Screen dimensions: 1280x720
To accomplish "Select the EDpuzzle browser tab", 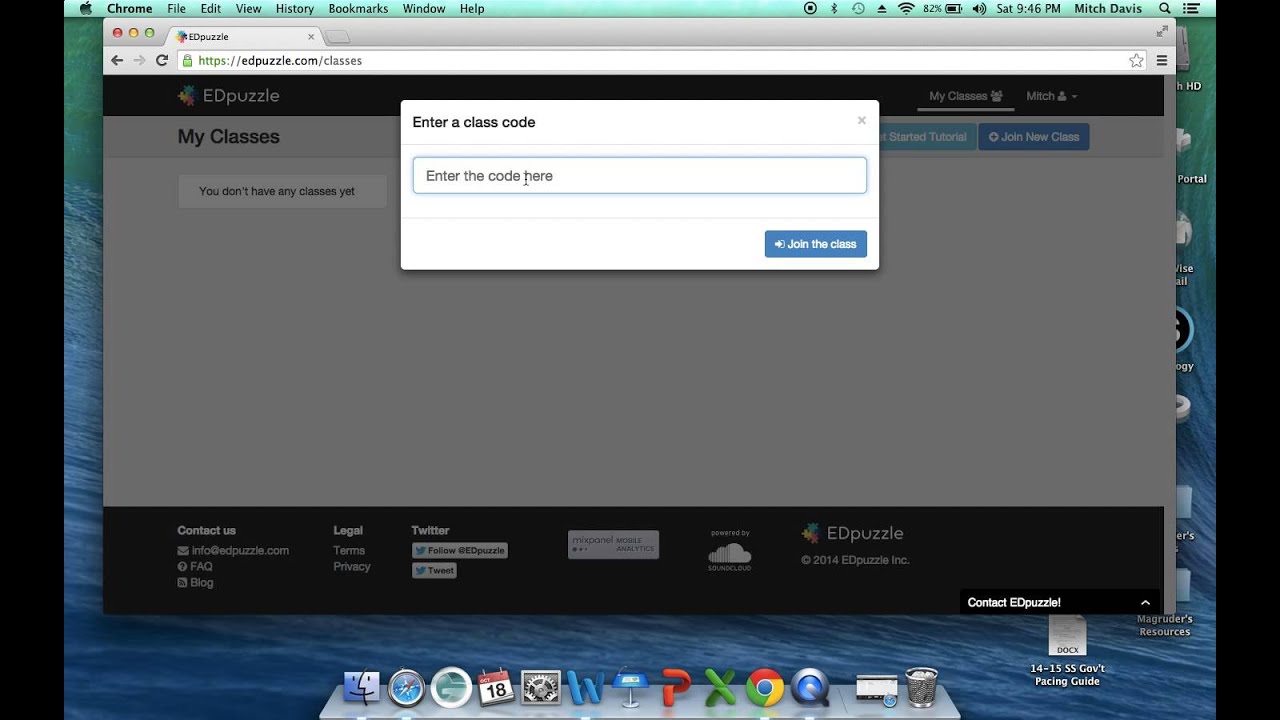I will pos(245,36).
